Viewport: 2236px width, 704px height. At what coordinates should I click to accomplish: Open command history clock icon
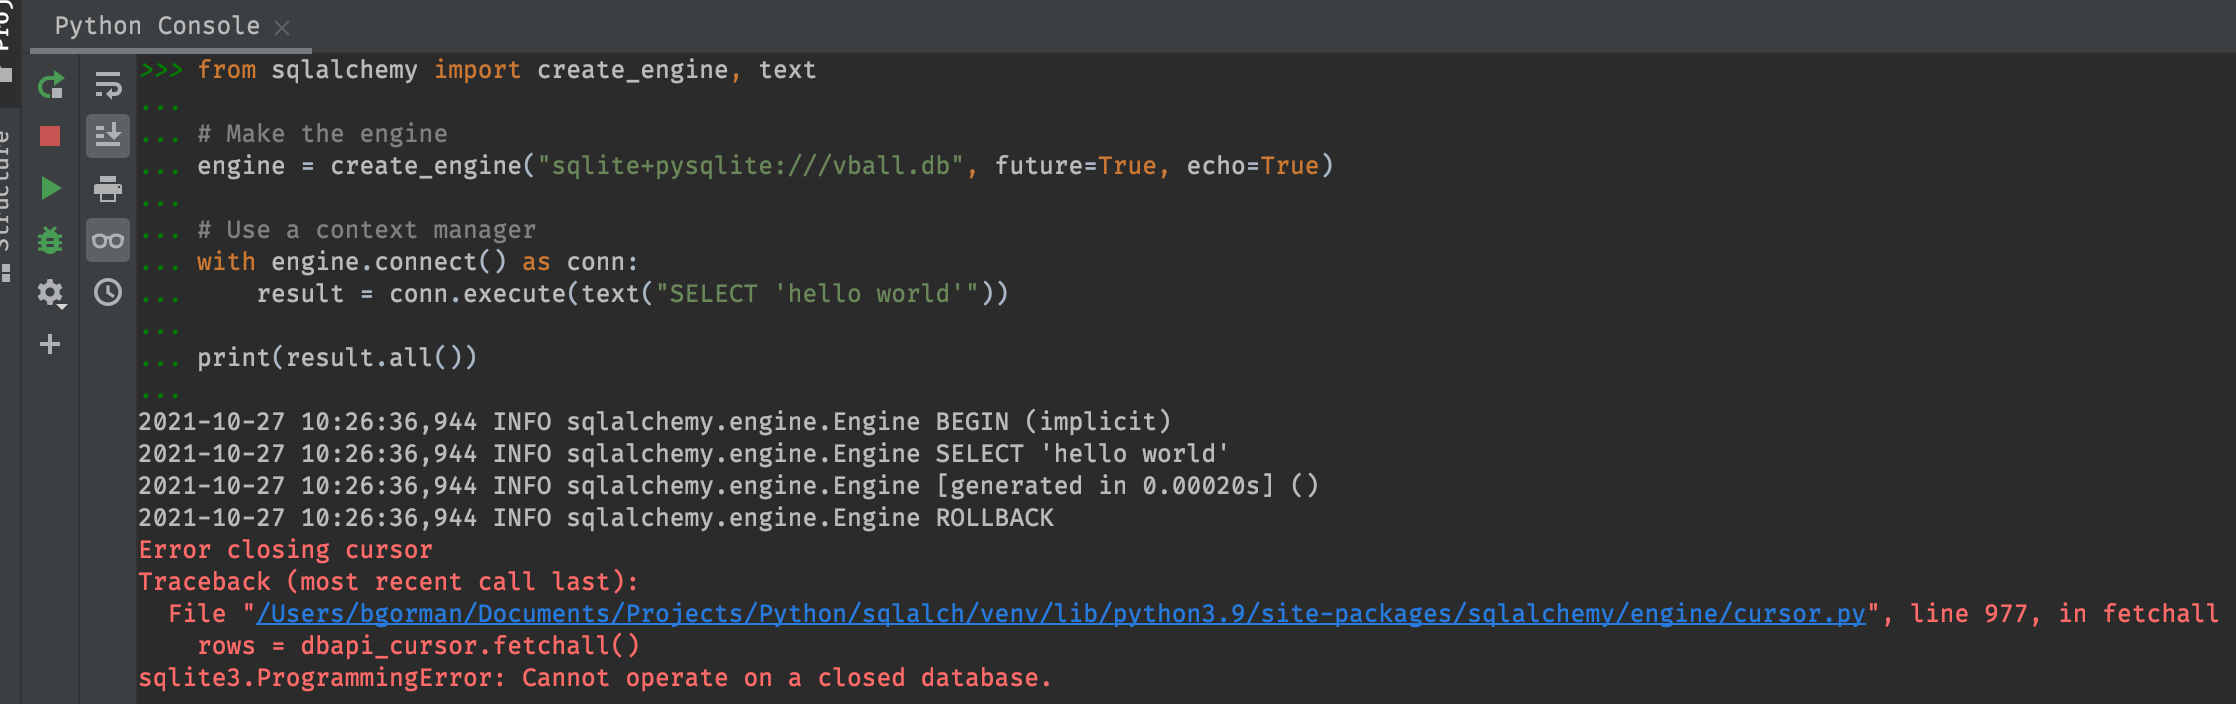(x=107, y=292)
